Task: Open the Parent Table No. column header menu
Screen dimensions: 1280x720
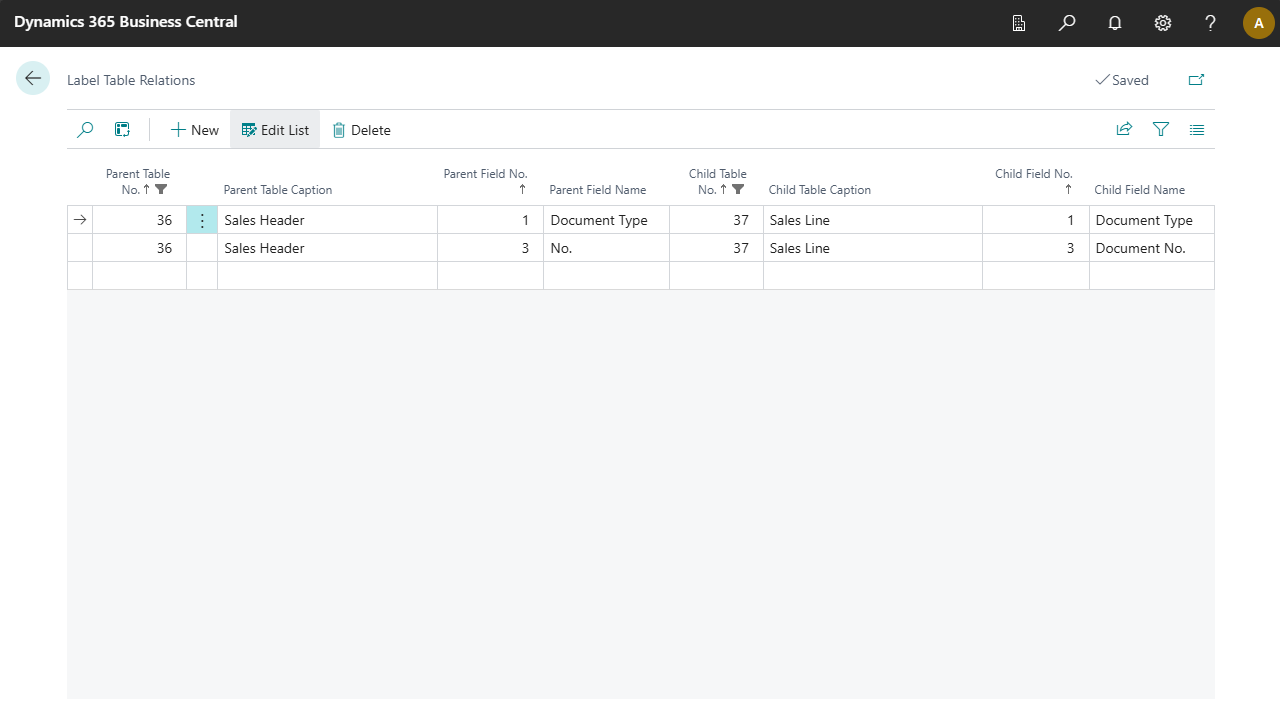Action: (138, 181)
